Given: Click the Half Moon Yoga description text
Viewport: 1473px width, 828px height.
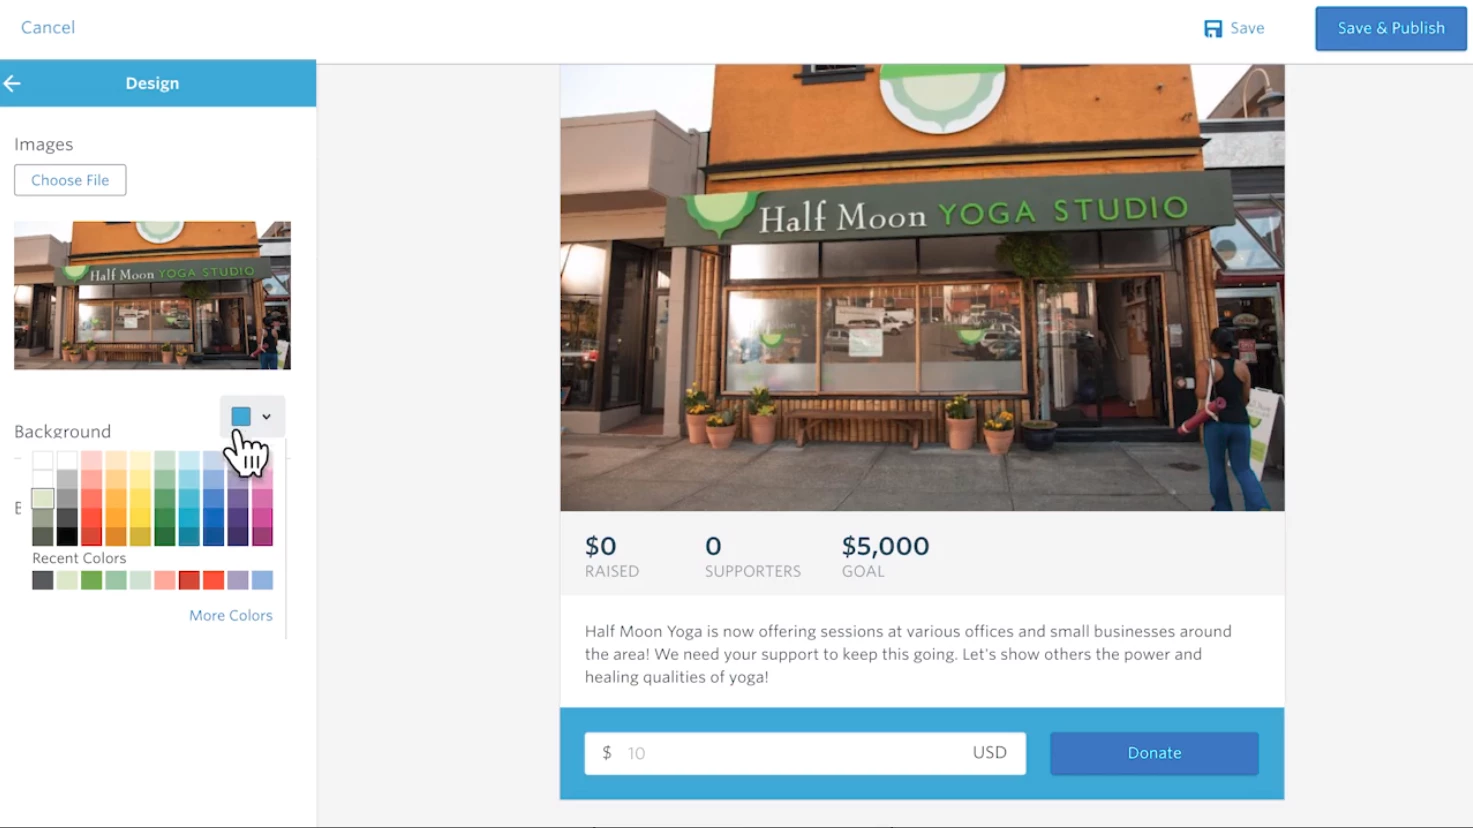Looking at the screenshot, I should tap(908, 654).
